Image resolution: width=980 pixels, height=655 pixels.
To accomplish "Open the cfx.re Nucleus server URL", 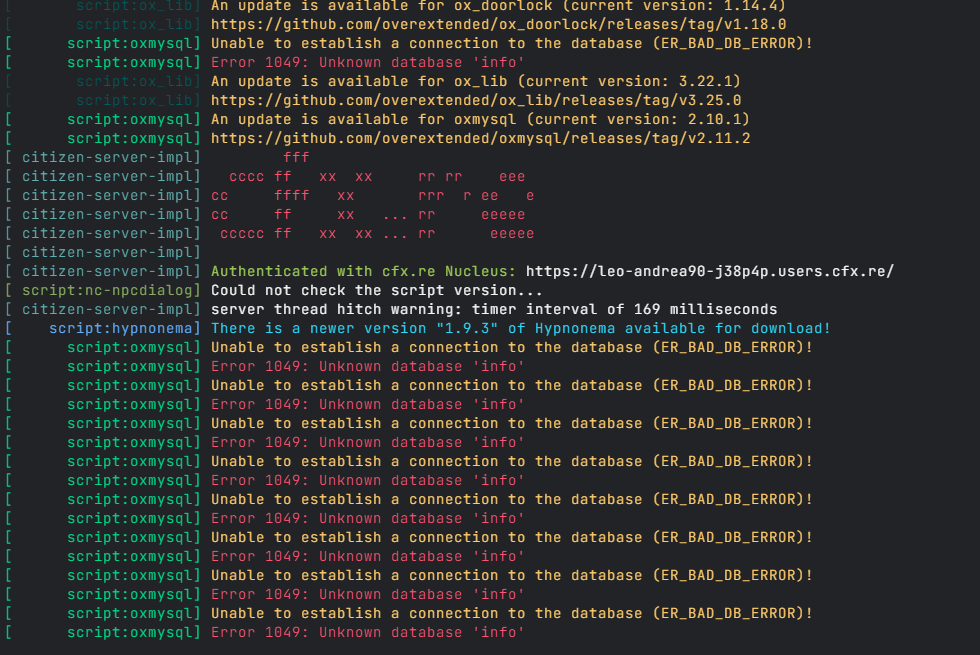I will (x=709, y=271).
